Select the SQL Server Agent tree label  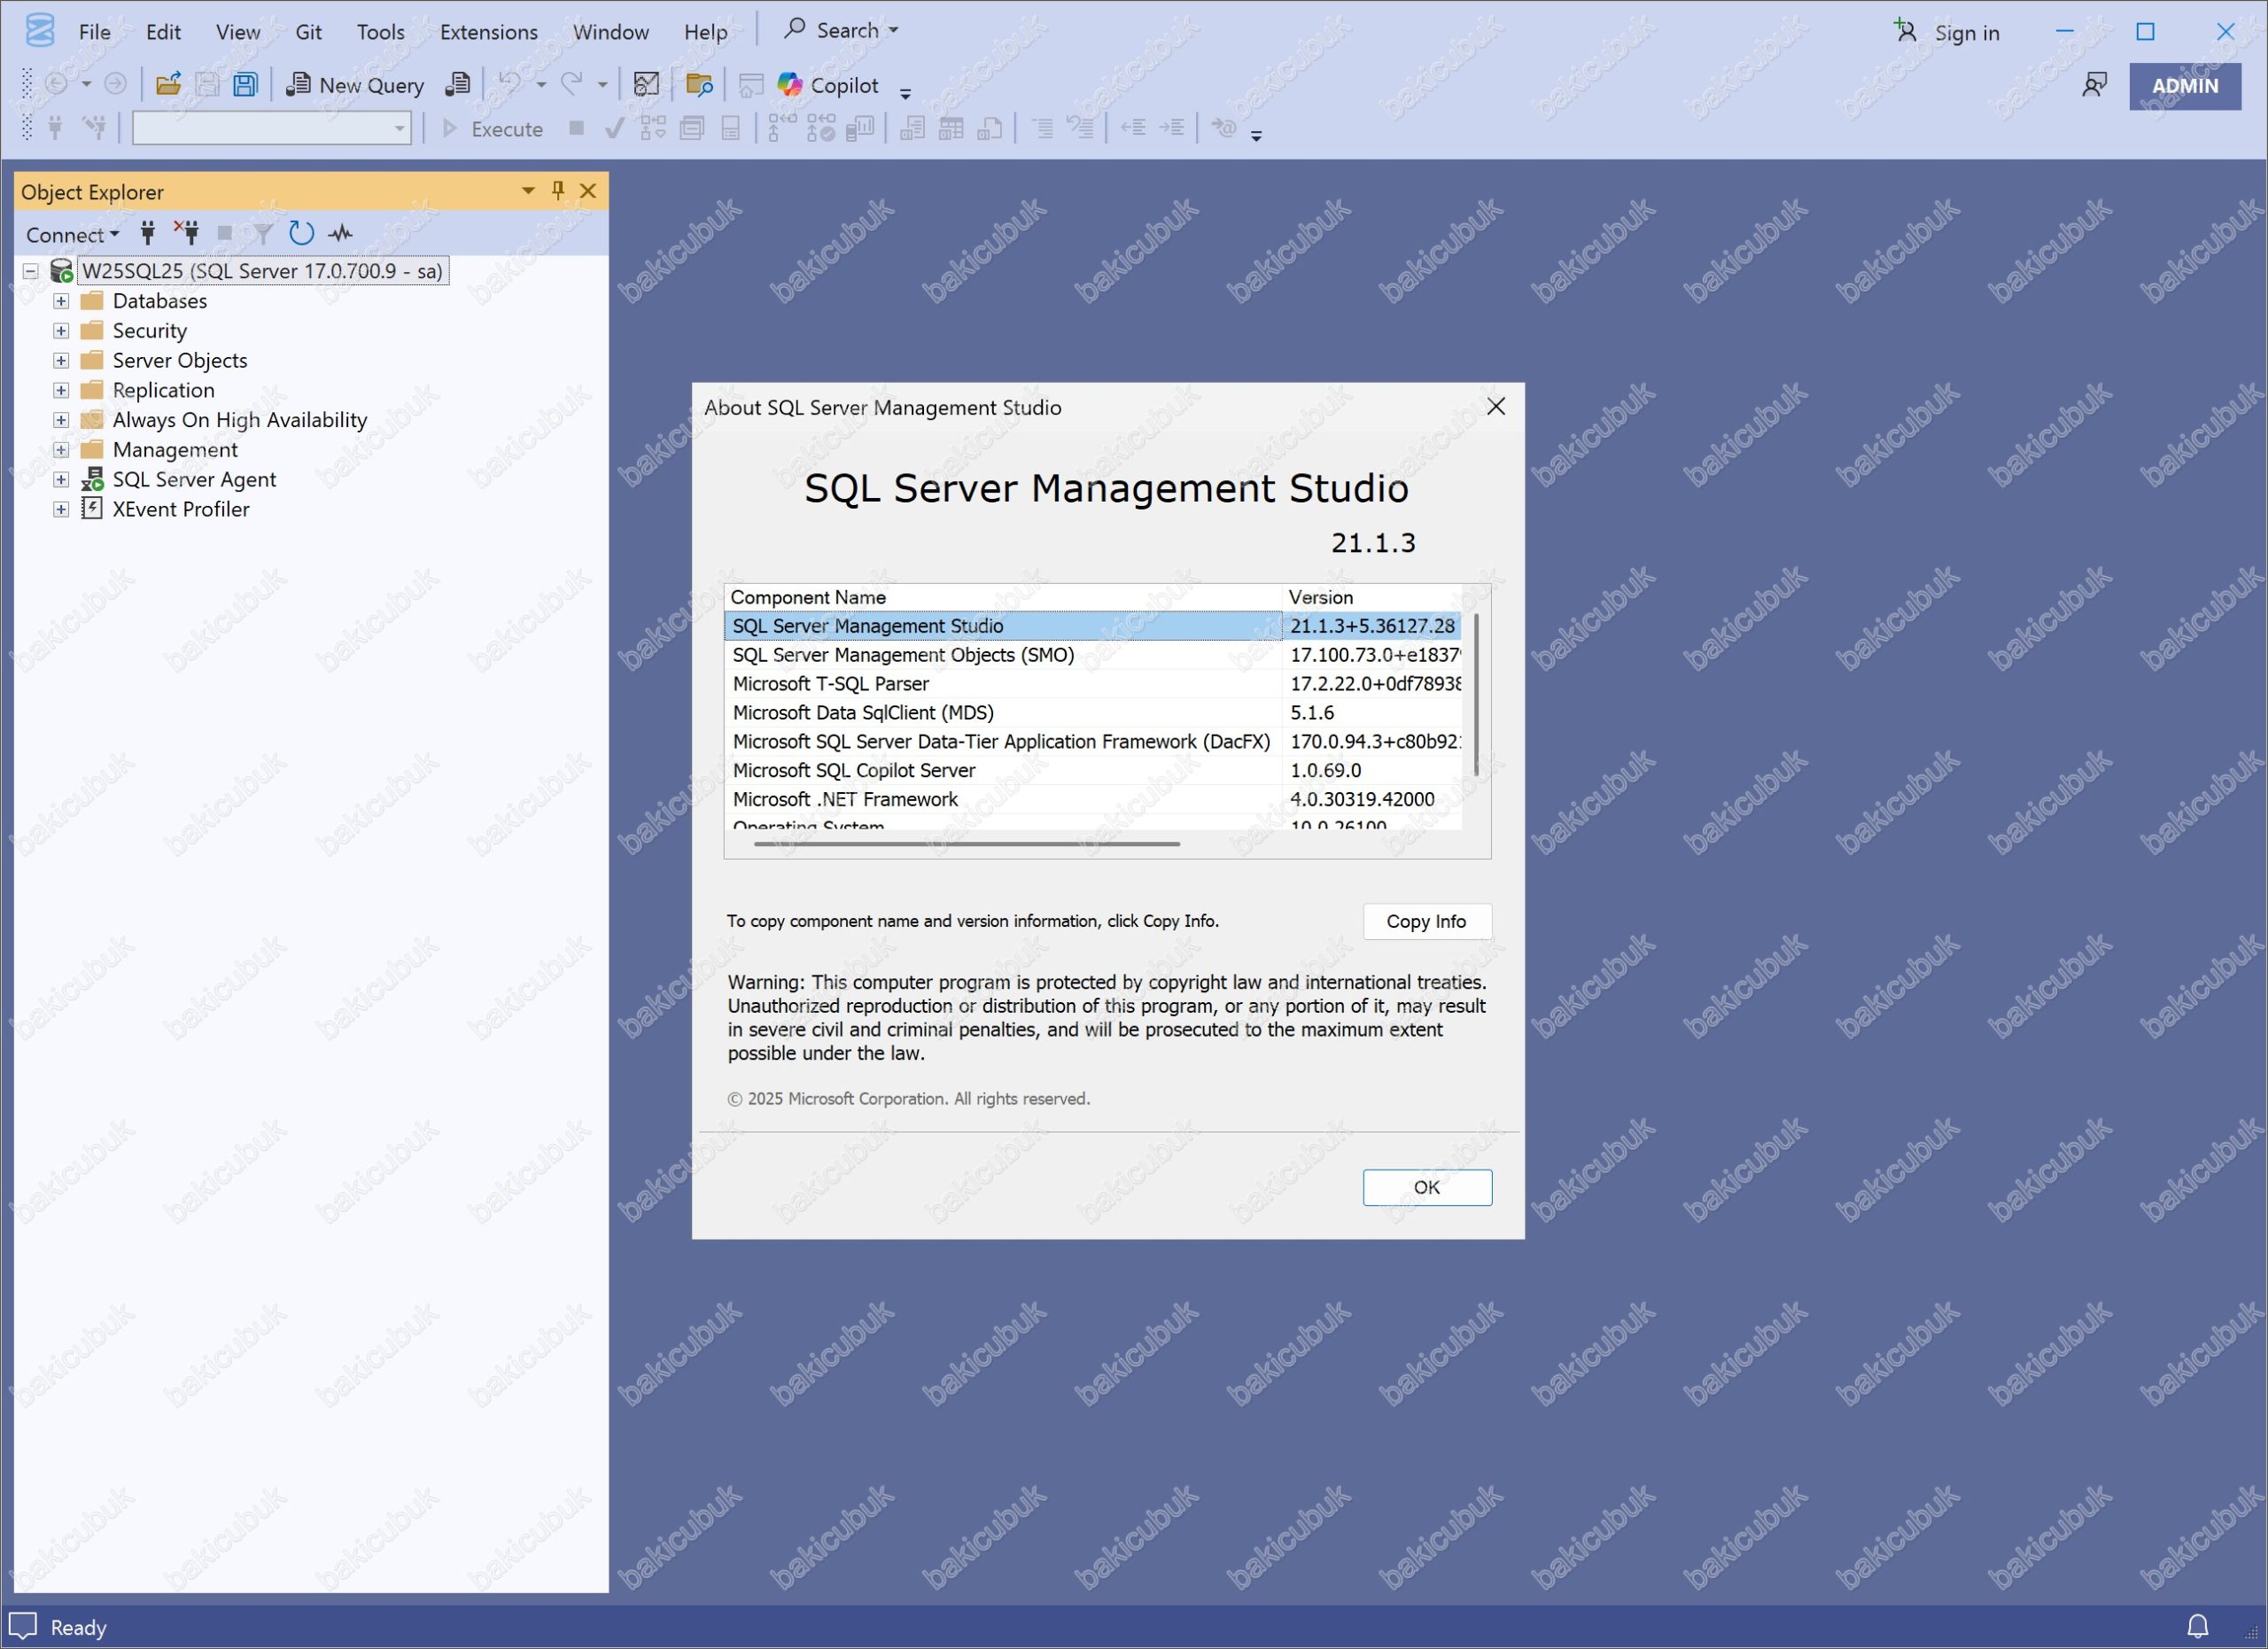[194, 480]
